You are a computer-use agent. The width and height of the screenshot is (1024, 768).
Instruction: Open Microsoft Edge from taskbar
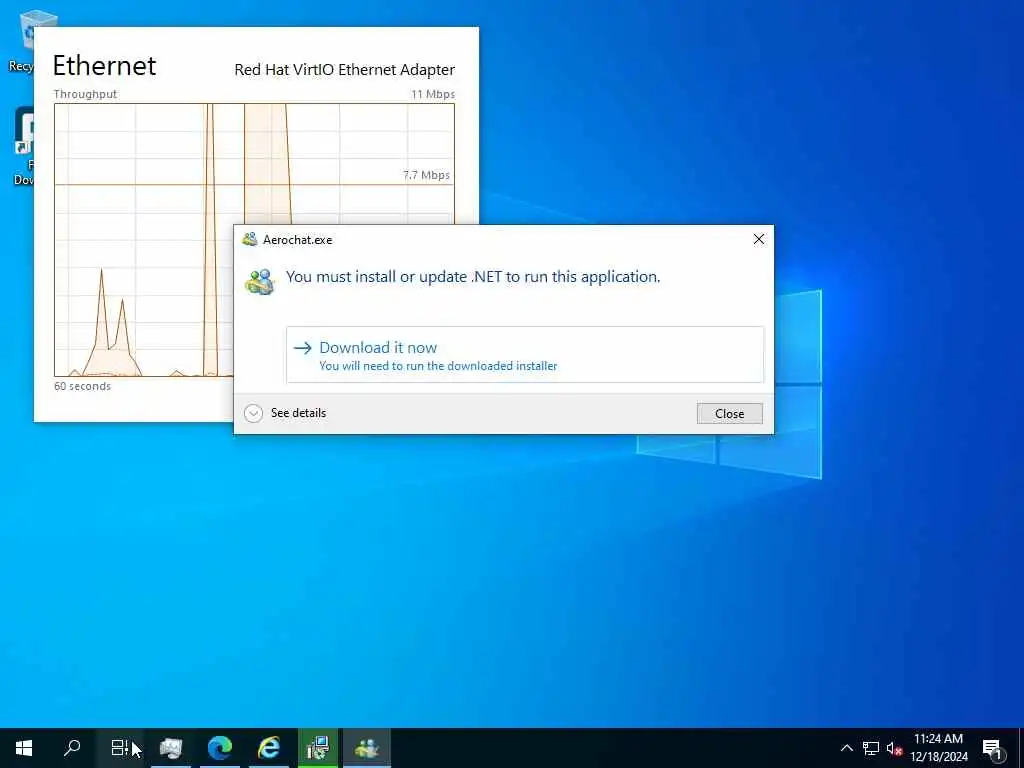coord(220,748)
